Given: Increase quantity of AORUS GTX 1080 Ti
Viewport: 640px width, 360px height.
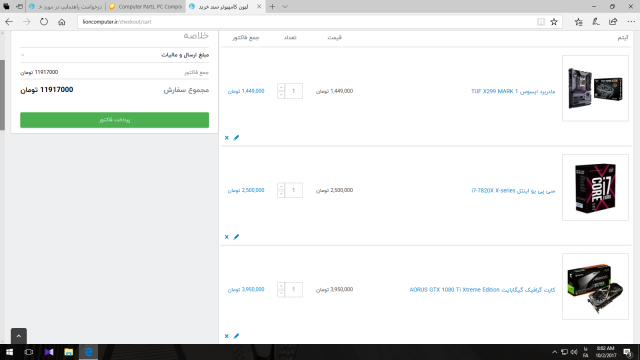Looking at the screenshot, I should click(x=281, y=286).
